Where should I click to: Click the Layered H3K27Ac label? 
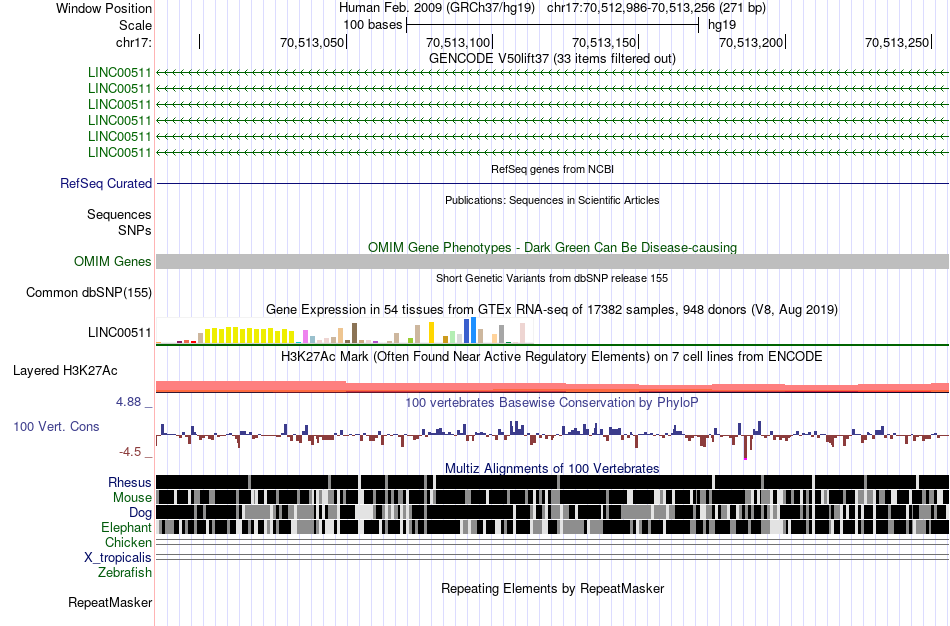(x=65, y=371)
